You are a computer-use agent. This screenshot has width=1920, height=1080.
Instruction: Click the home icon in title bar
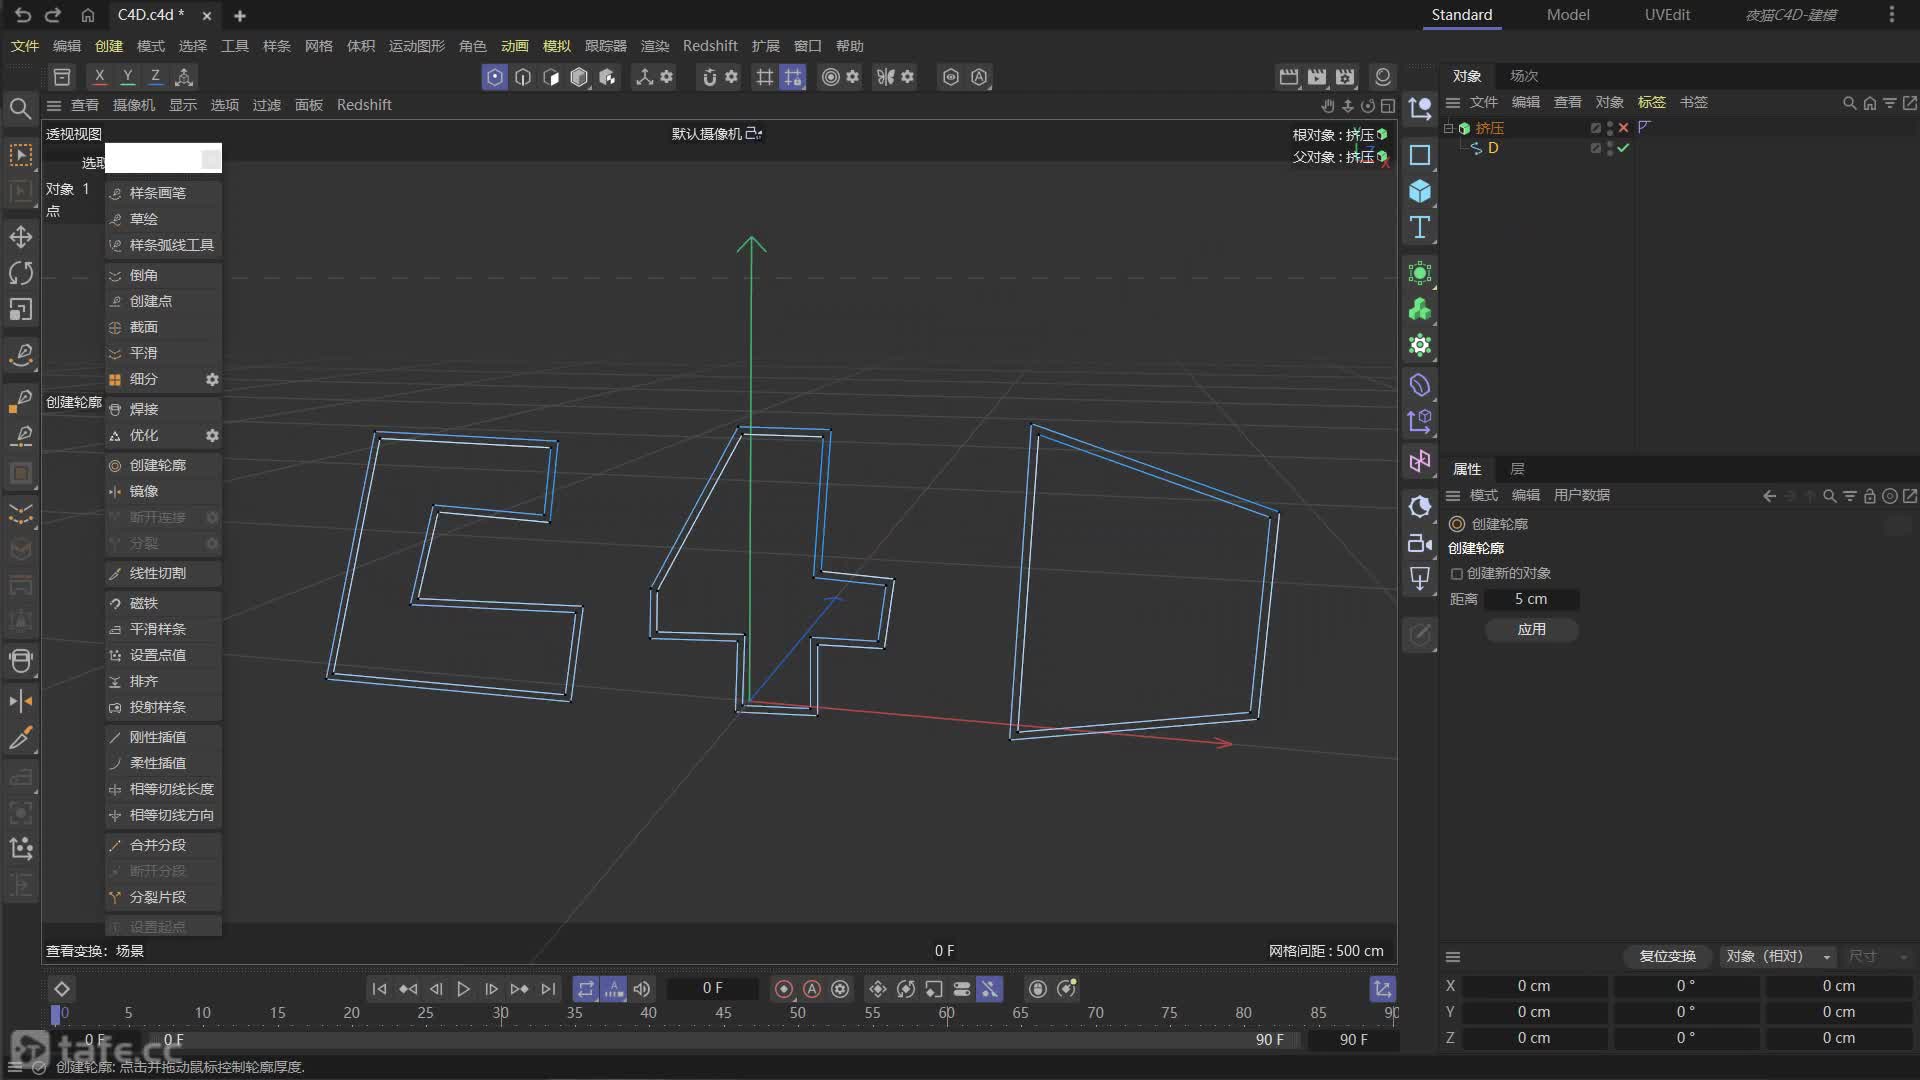(x=88, y=15)
